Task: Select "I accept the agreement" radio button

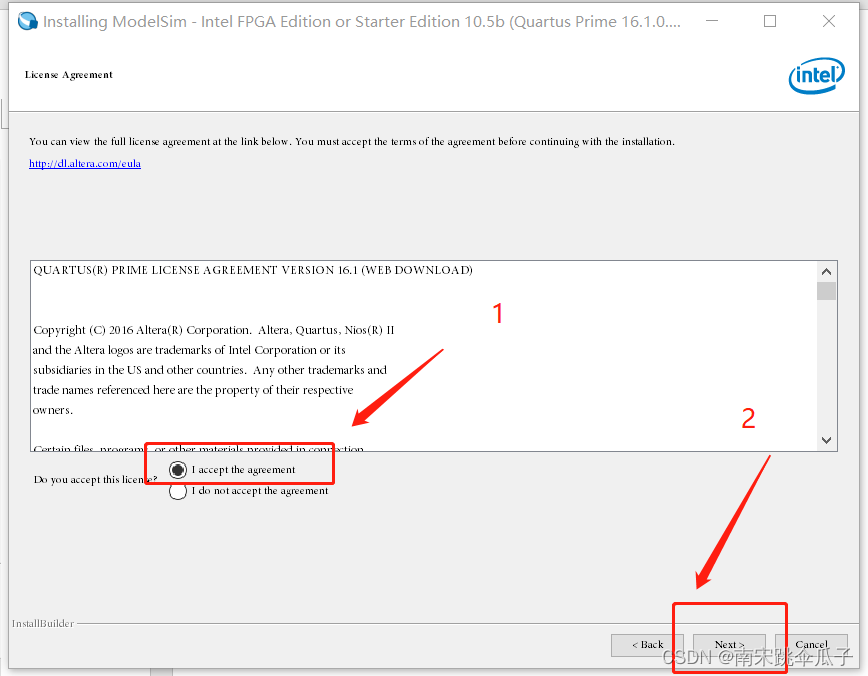Action: click(x=178, y=470)
